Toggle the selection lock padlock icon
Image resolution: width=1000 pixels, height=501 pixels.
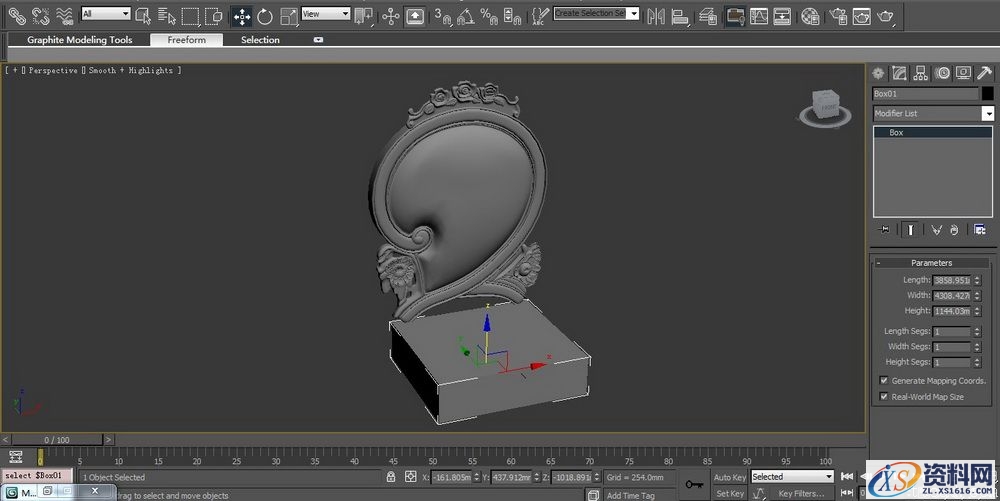pos(391,477)
